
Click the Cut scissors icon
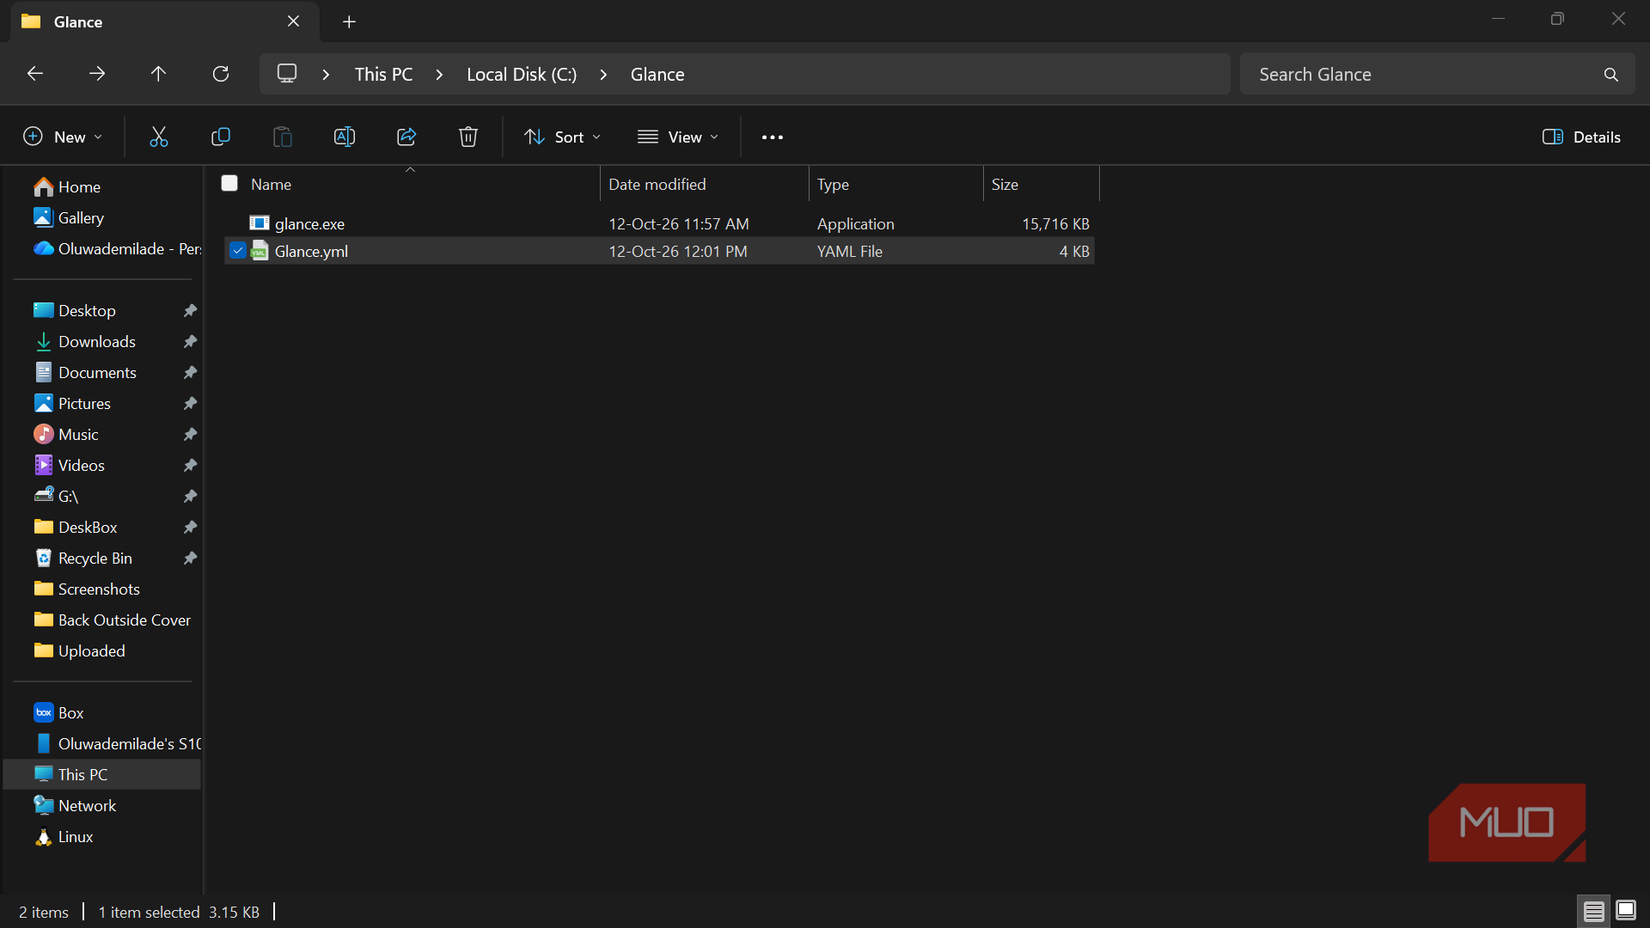(158, 137)
